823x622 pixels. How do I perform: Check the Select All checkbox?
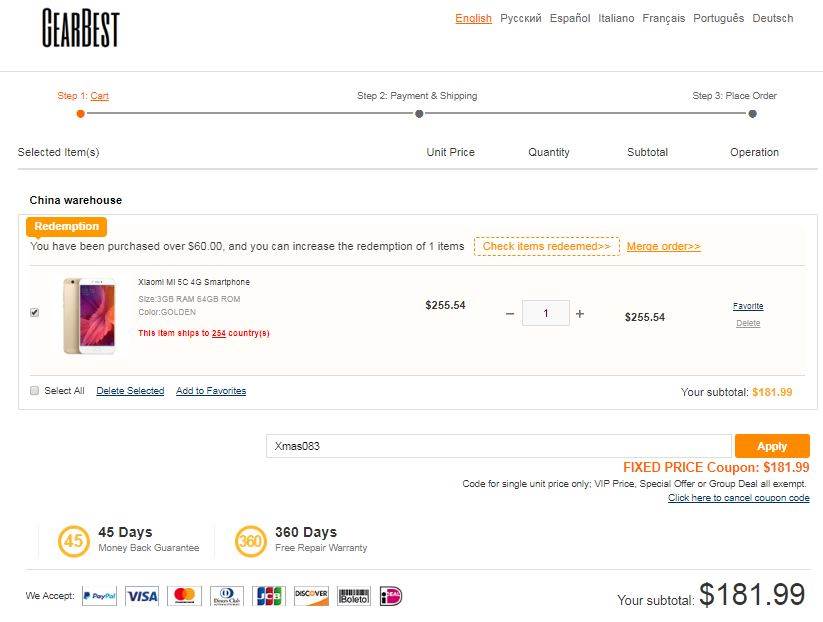[35, 391]
